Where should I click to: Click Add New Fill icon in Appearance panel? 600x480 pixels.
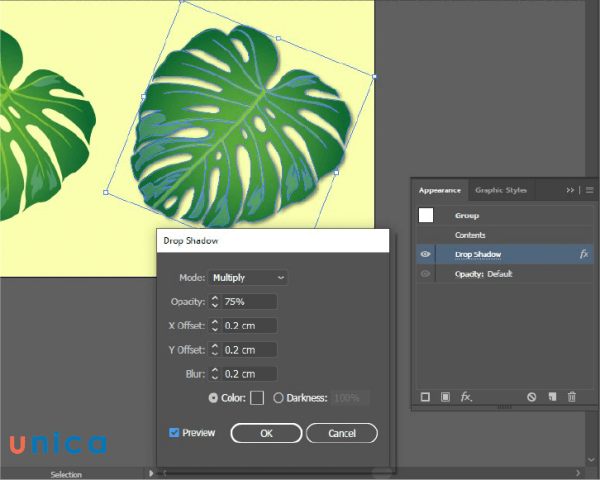point(445,397)
